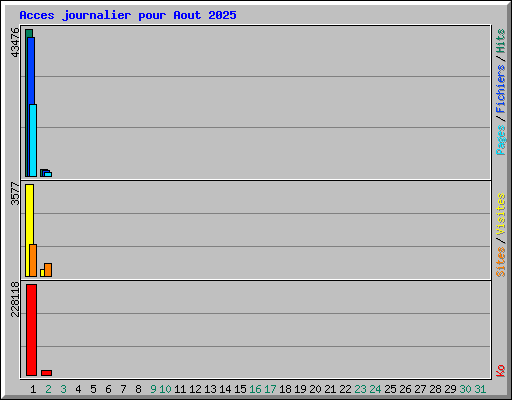Click day label 29 on the x-axis
512x400 pixels.
click(450, 389)
